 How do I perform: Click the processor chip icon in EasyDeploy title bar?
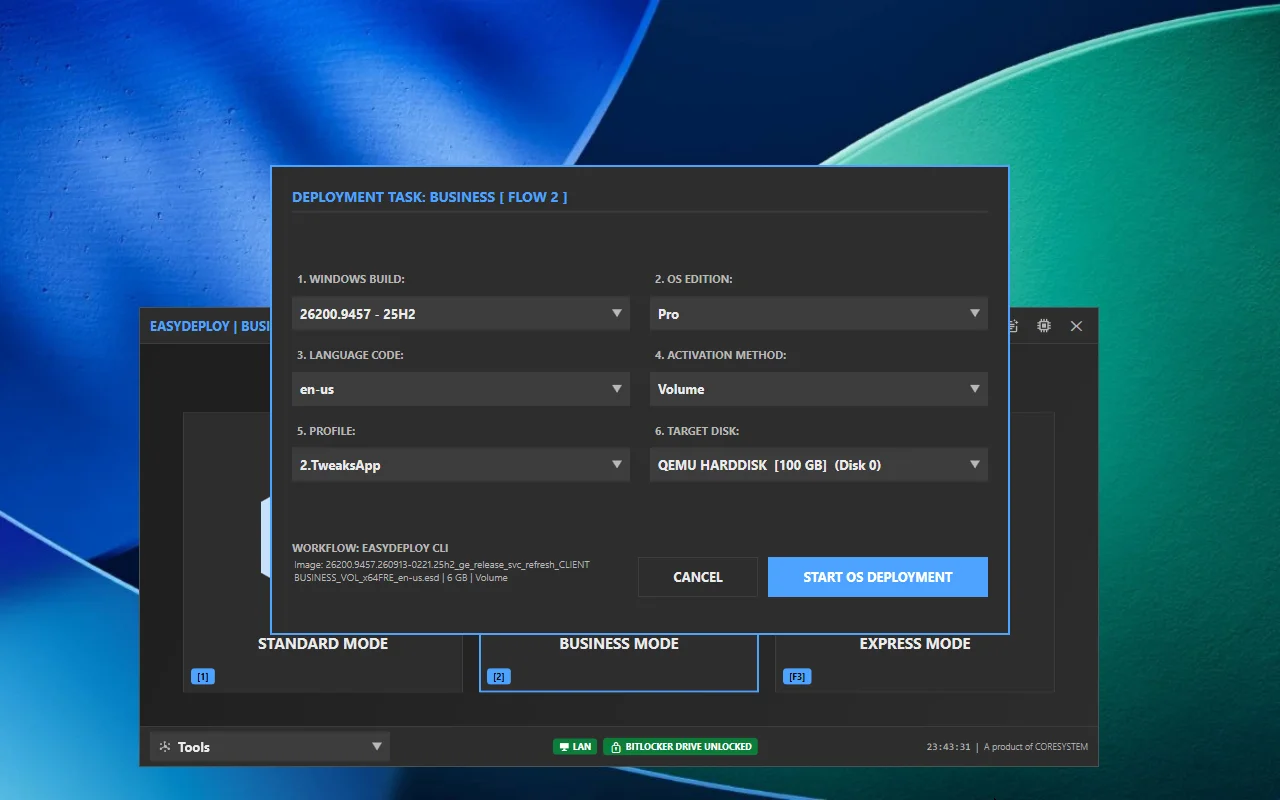pyautogui.click(x=1044, y=326)
